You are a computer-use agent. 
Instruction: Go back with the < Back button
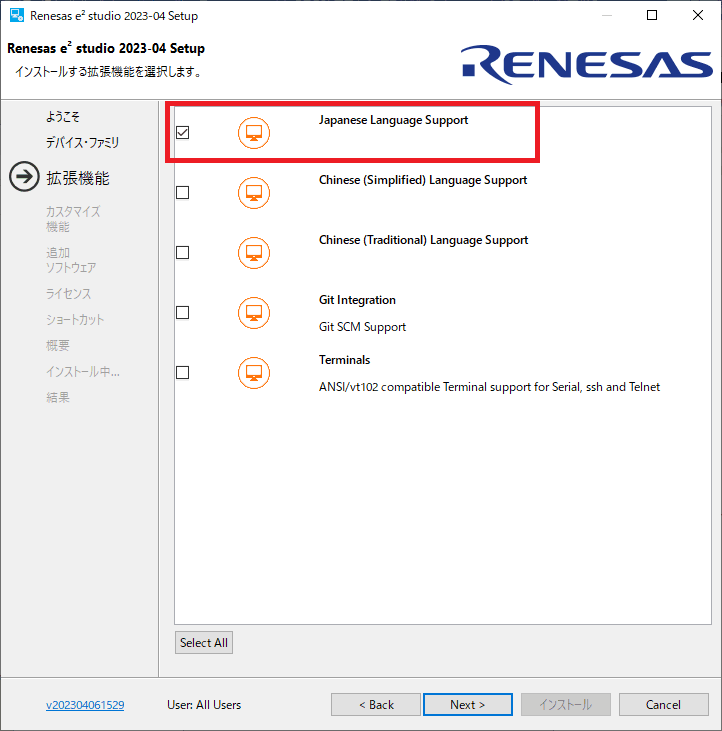[x=376, y=704]
